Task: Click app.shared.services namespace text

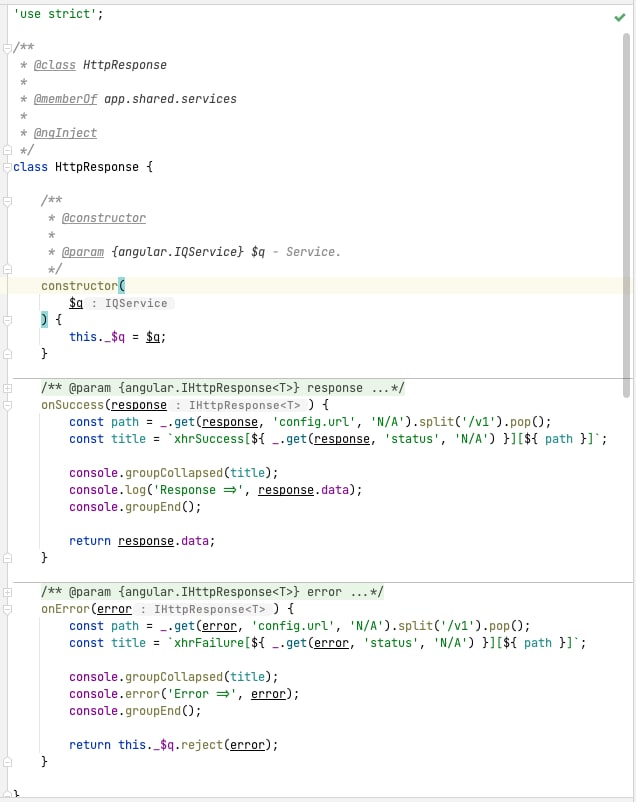Action: tap(170, 99)
